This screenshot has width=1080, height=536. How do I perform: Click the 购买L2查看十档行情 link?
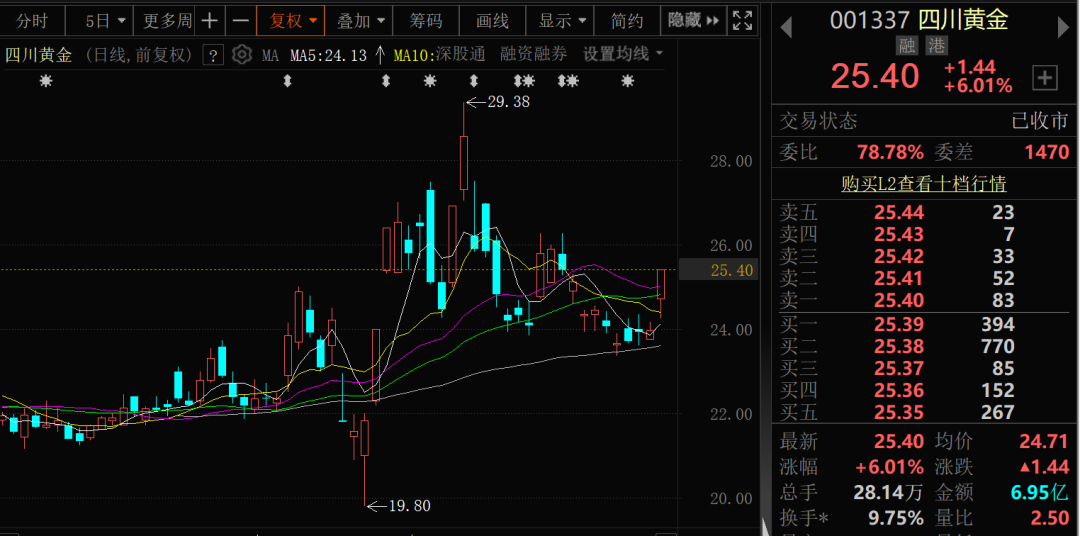click(x=924, y=184)
